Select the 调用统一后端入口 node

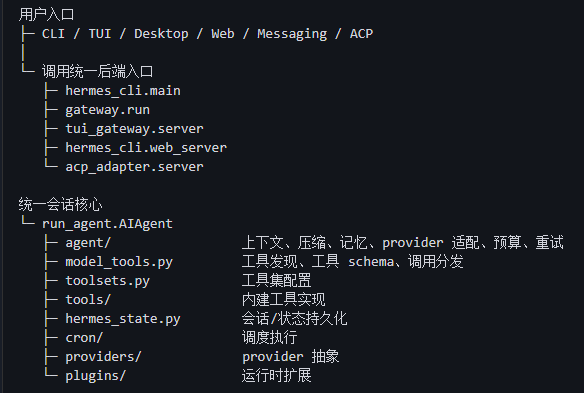[x=98, y=72]
